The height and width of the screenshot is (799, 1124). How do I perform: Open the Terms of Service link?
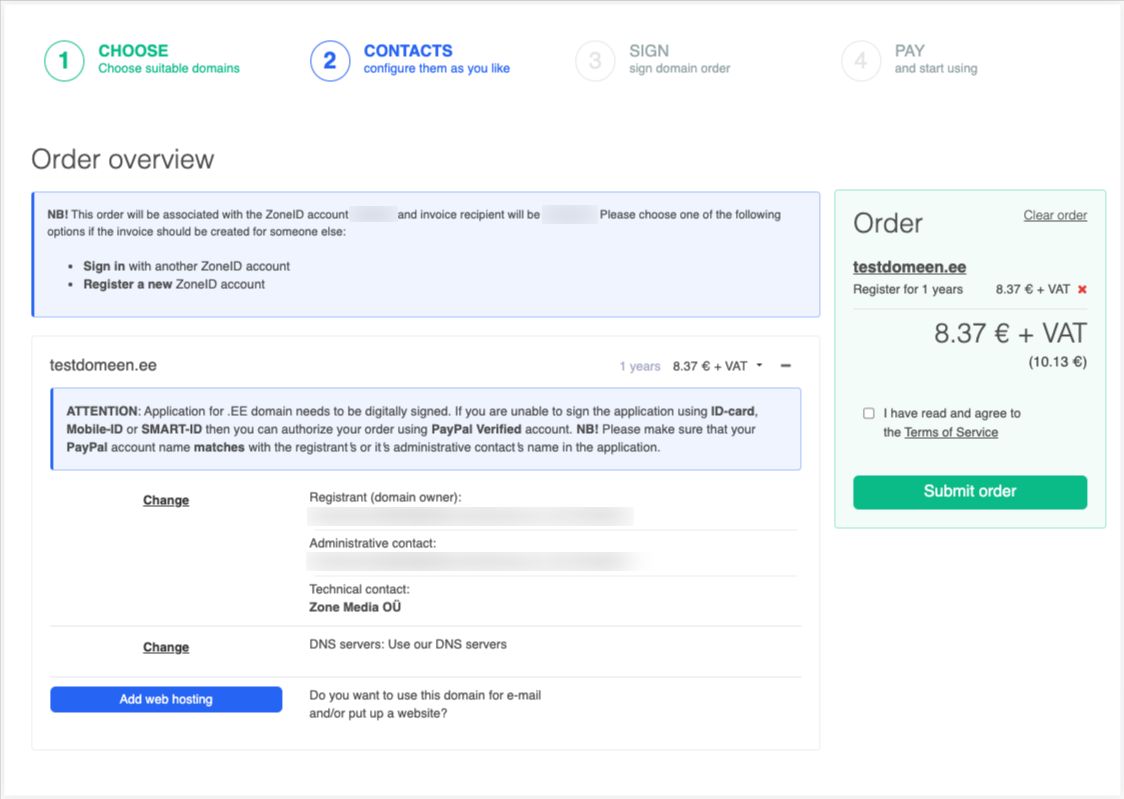951,432
